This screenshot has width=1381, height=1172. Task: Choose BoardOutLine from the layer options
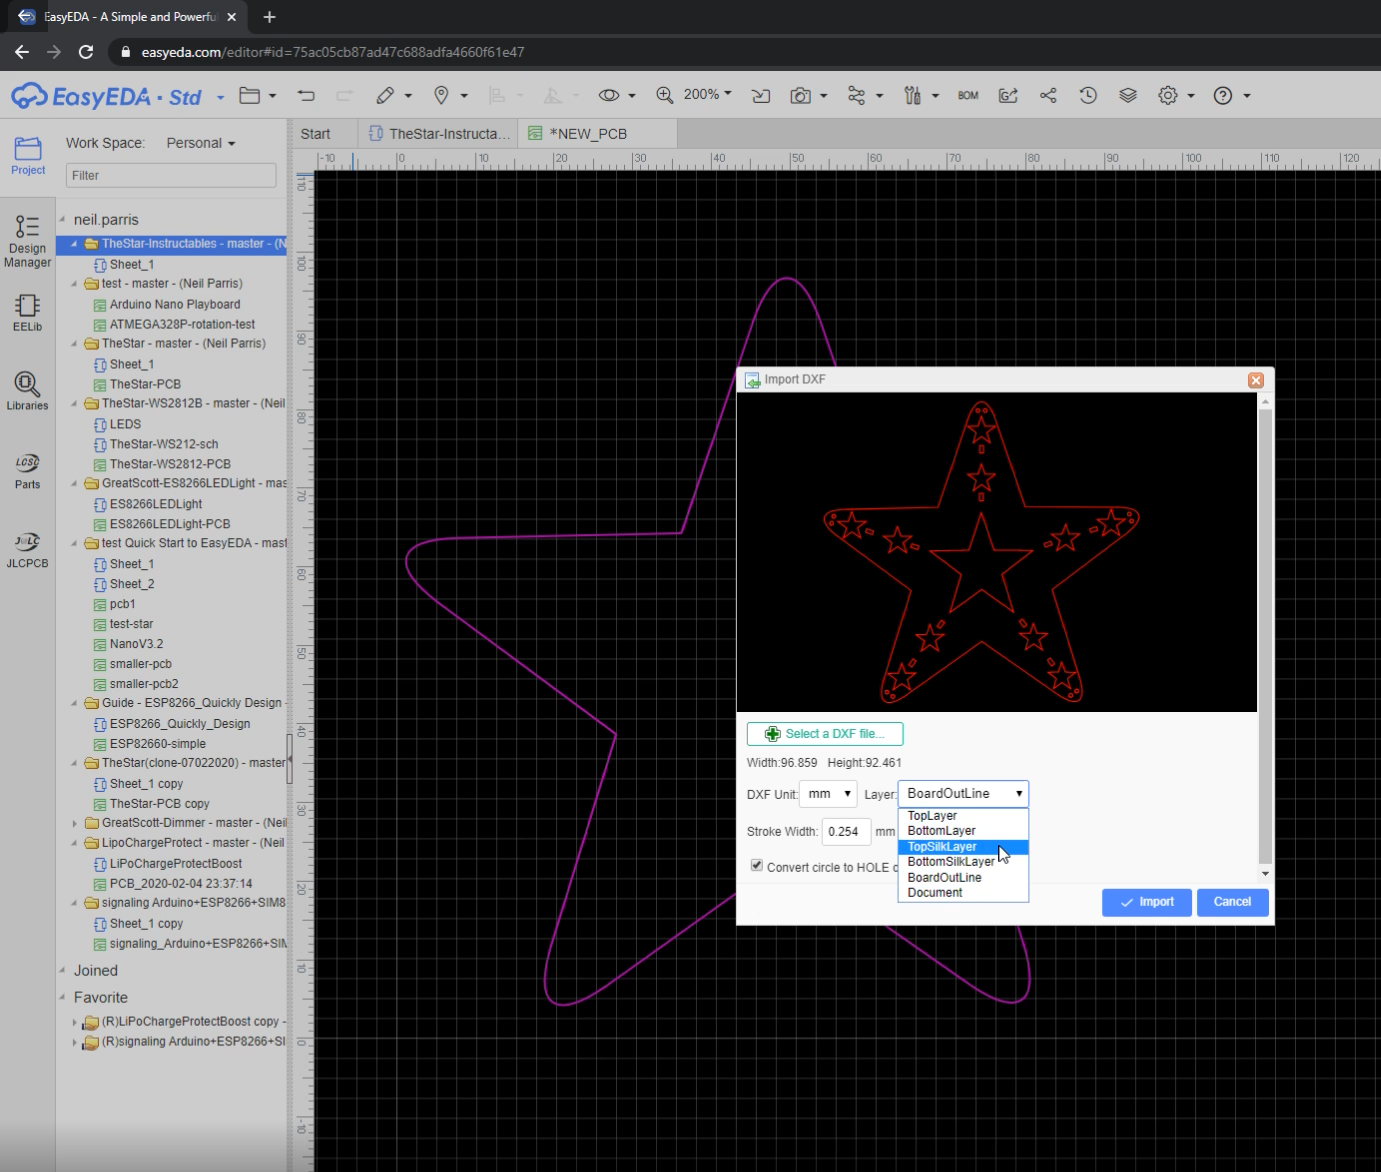pyautogui.click(x=945, y=877)
